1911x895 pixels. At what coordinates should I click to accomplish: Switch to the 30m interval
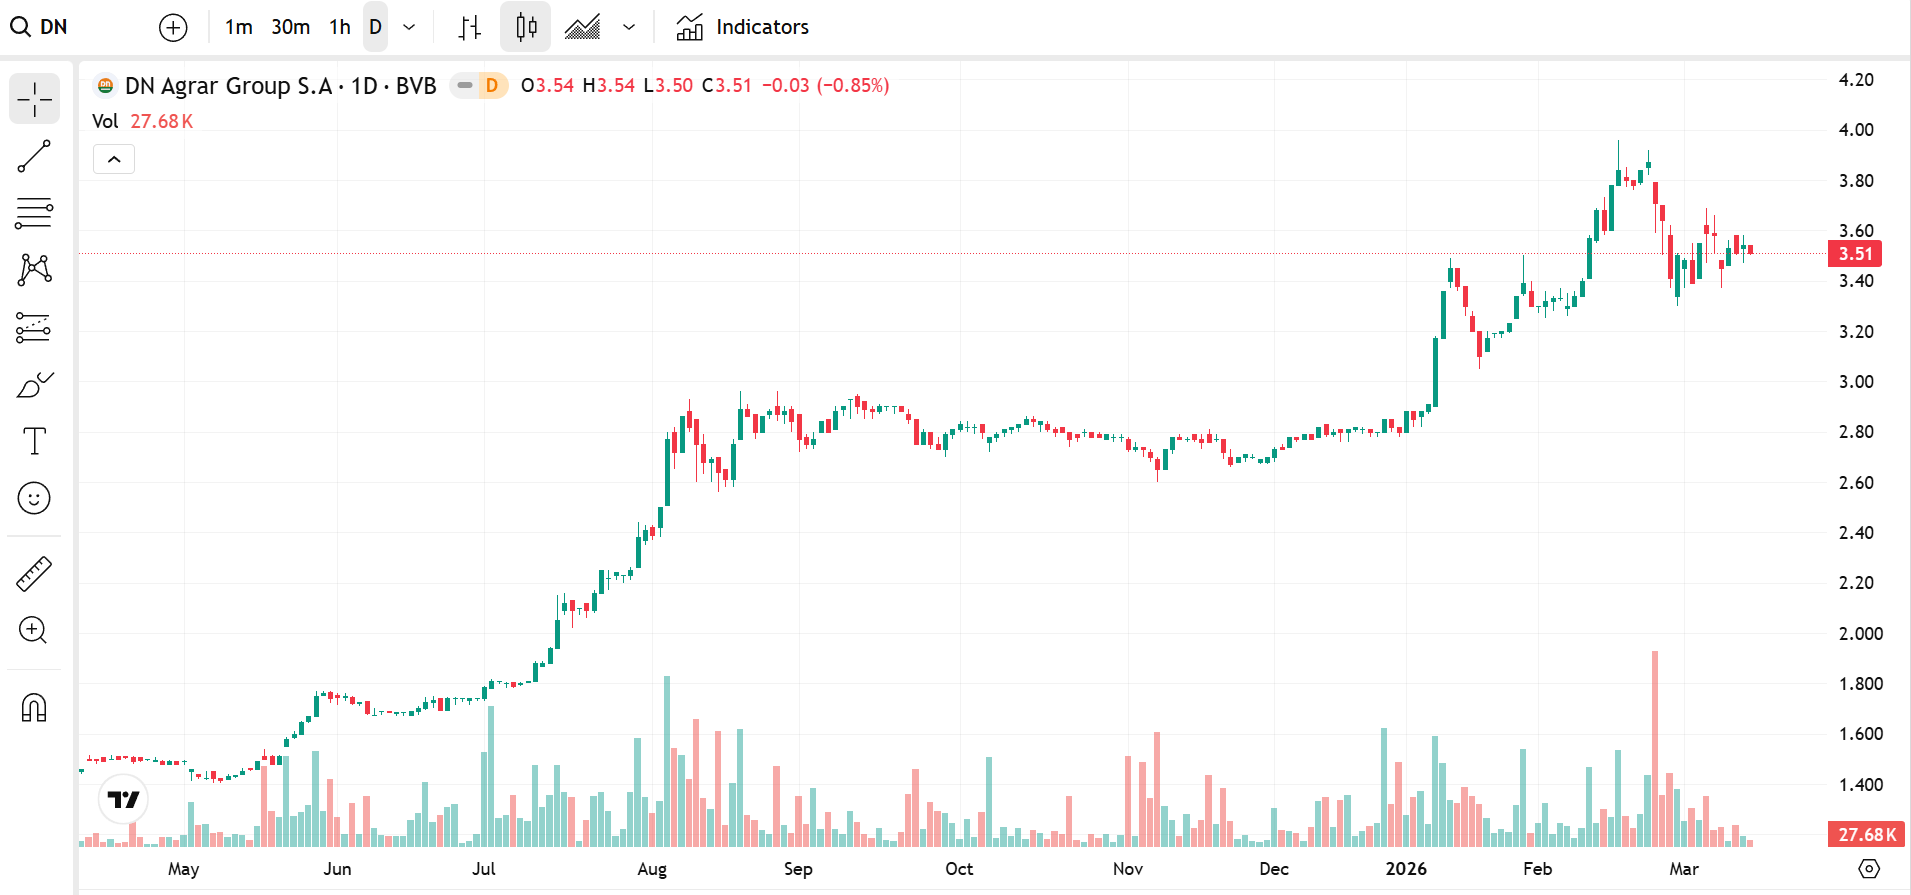(291, 27)
